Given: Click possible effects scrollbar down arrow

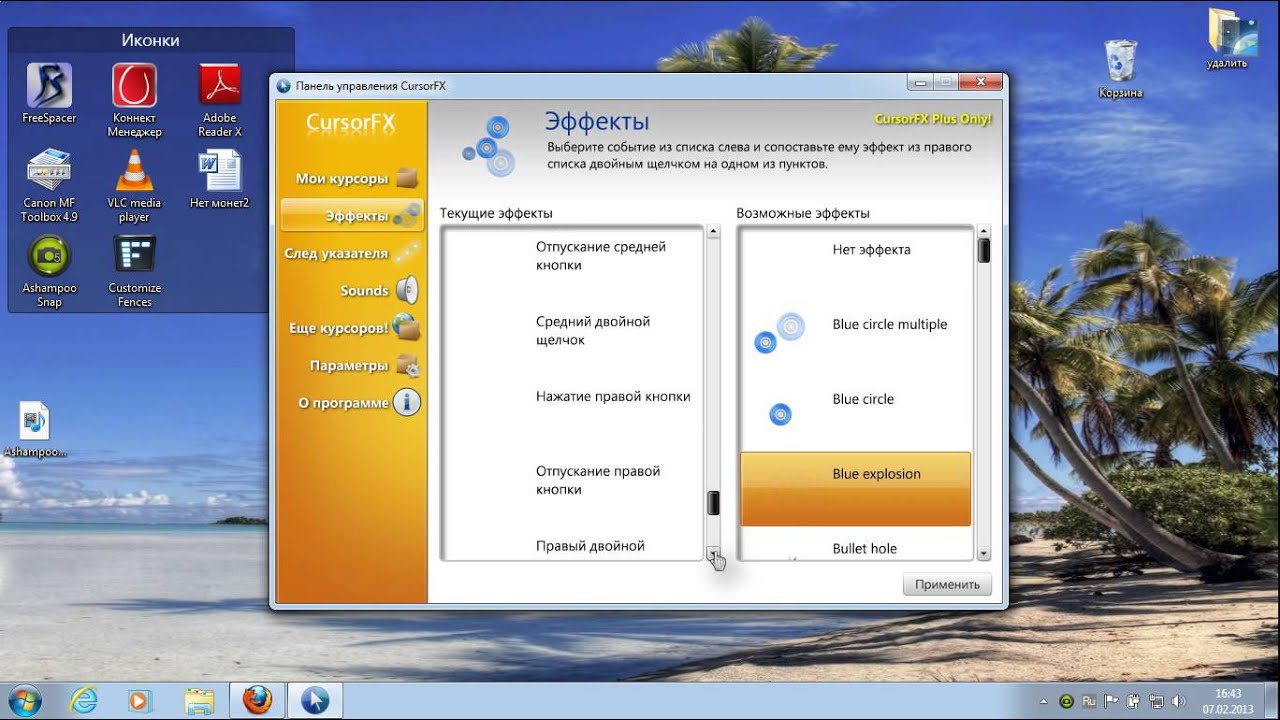Looking at the screenshot, I should tap(983, 553).
